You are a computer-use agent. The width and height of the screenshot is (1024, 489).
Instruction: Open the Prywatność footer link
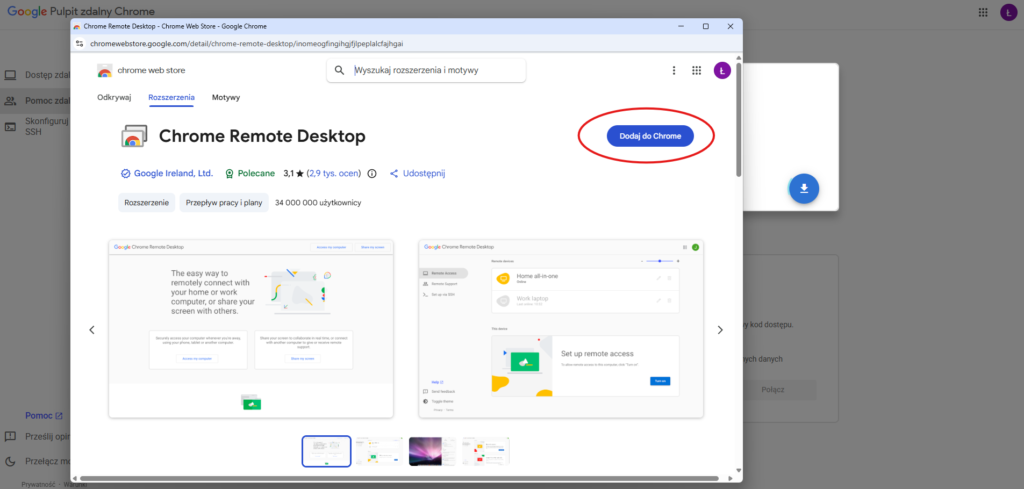pyautogui.click(x=38, y=484)
